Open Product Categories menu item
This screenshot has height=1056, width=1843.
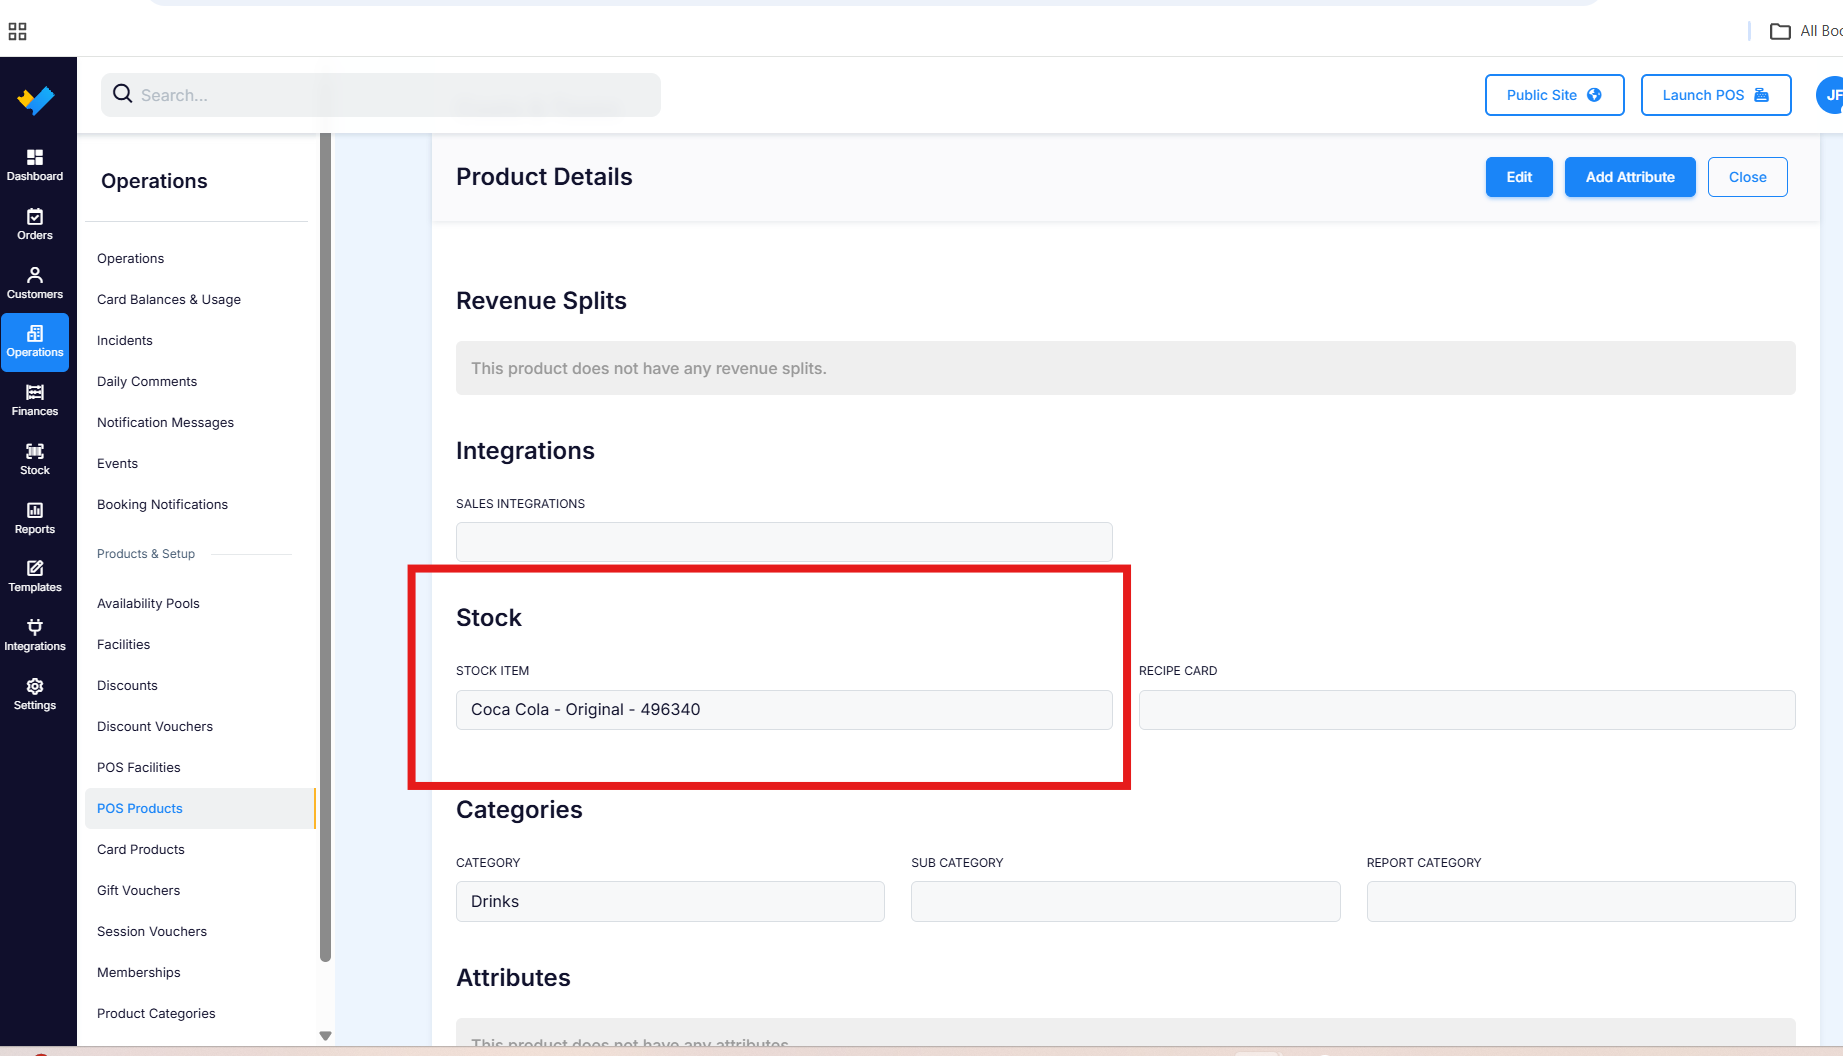[156, 1013]
